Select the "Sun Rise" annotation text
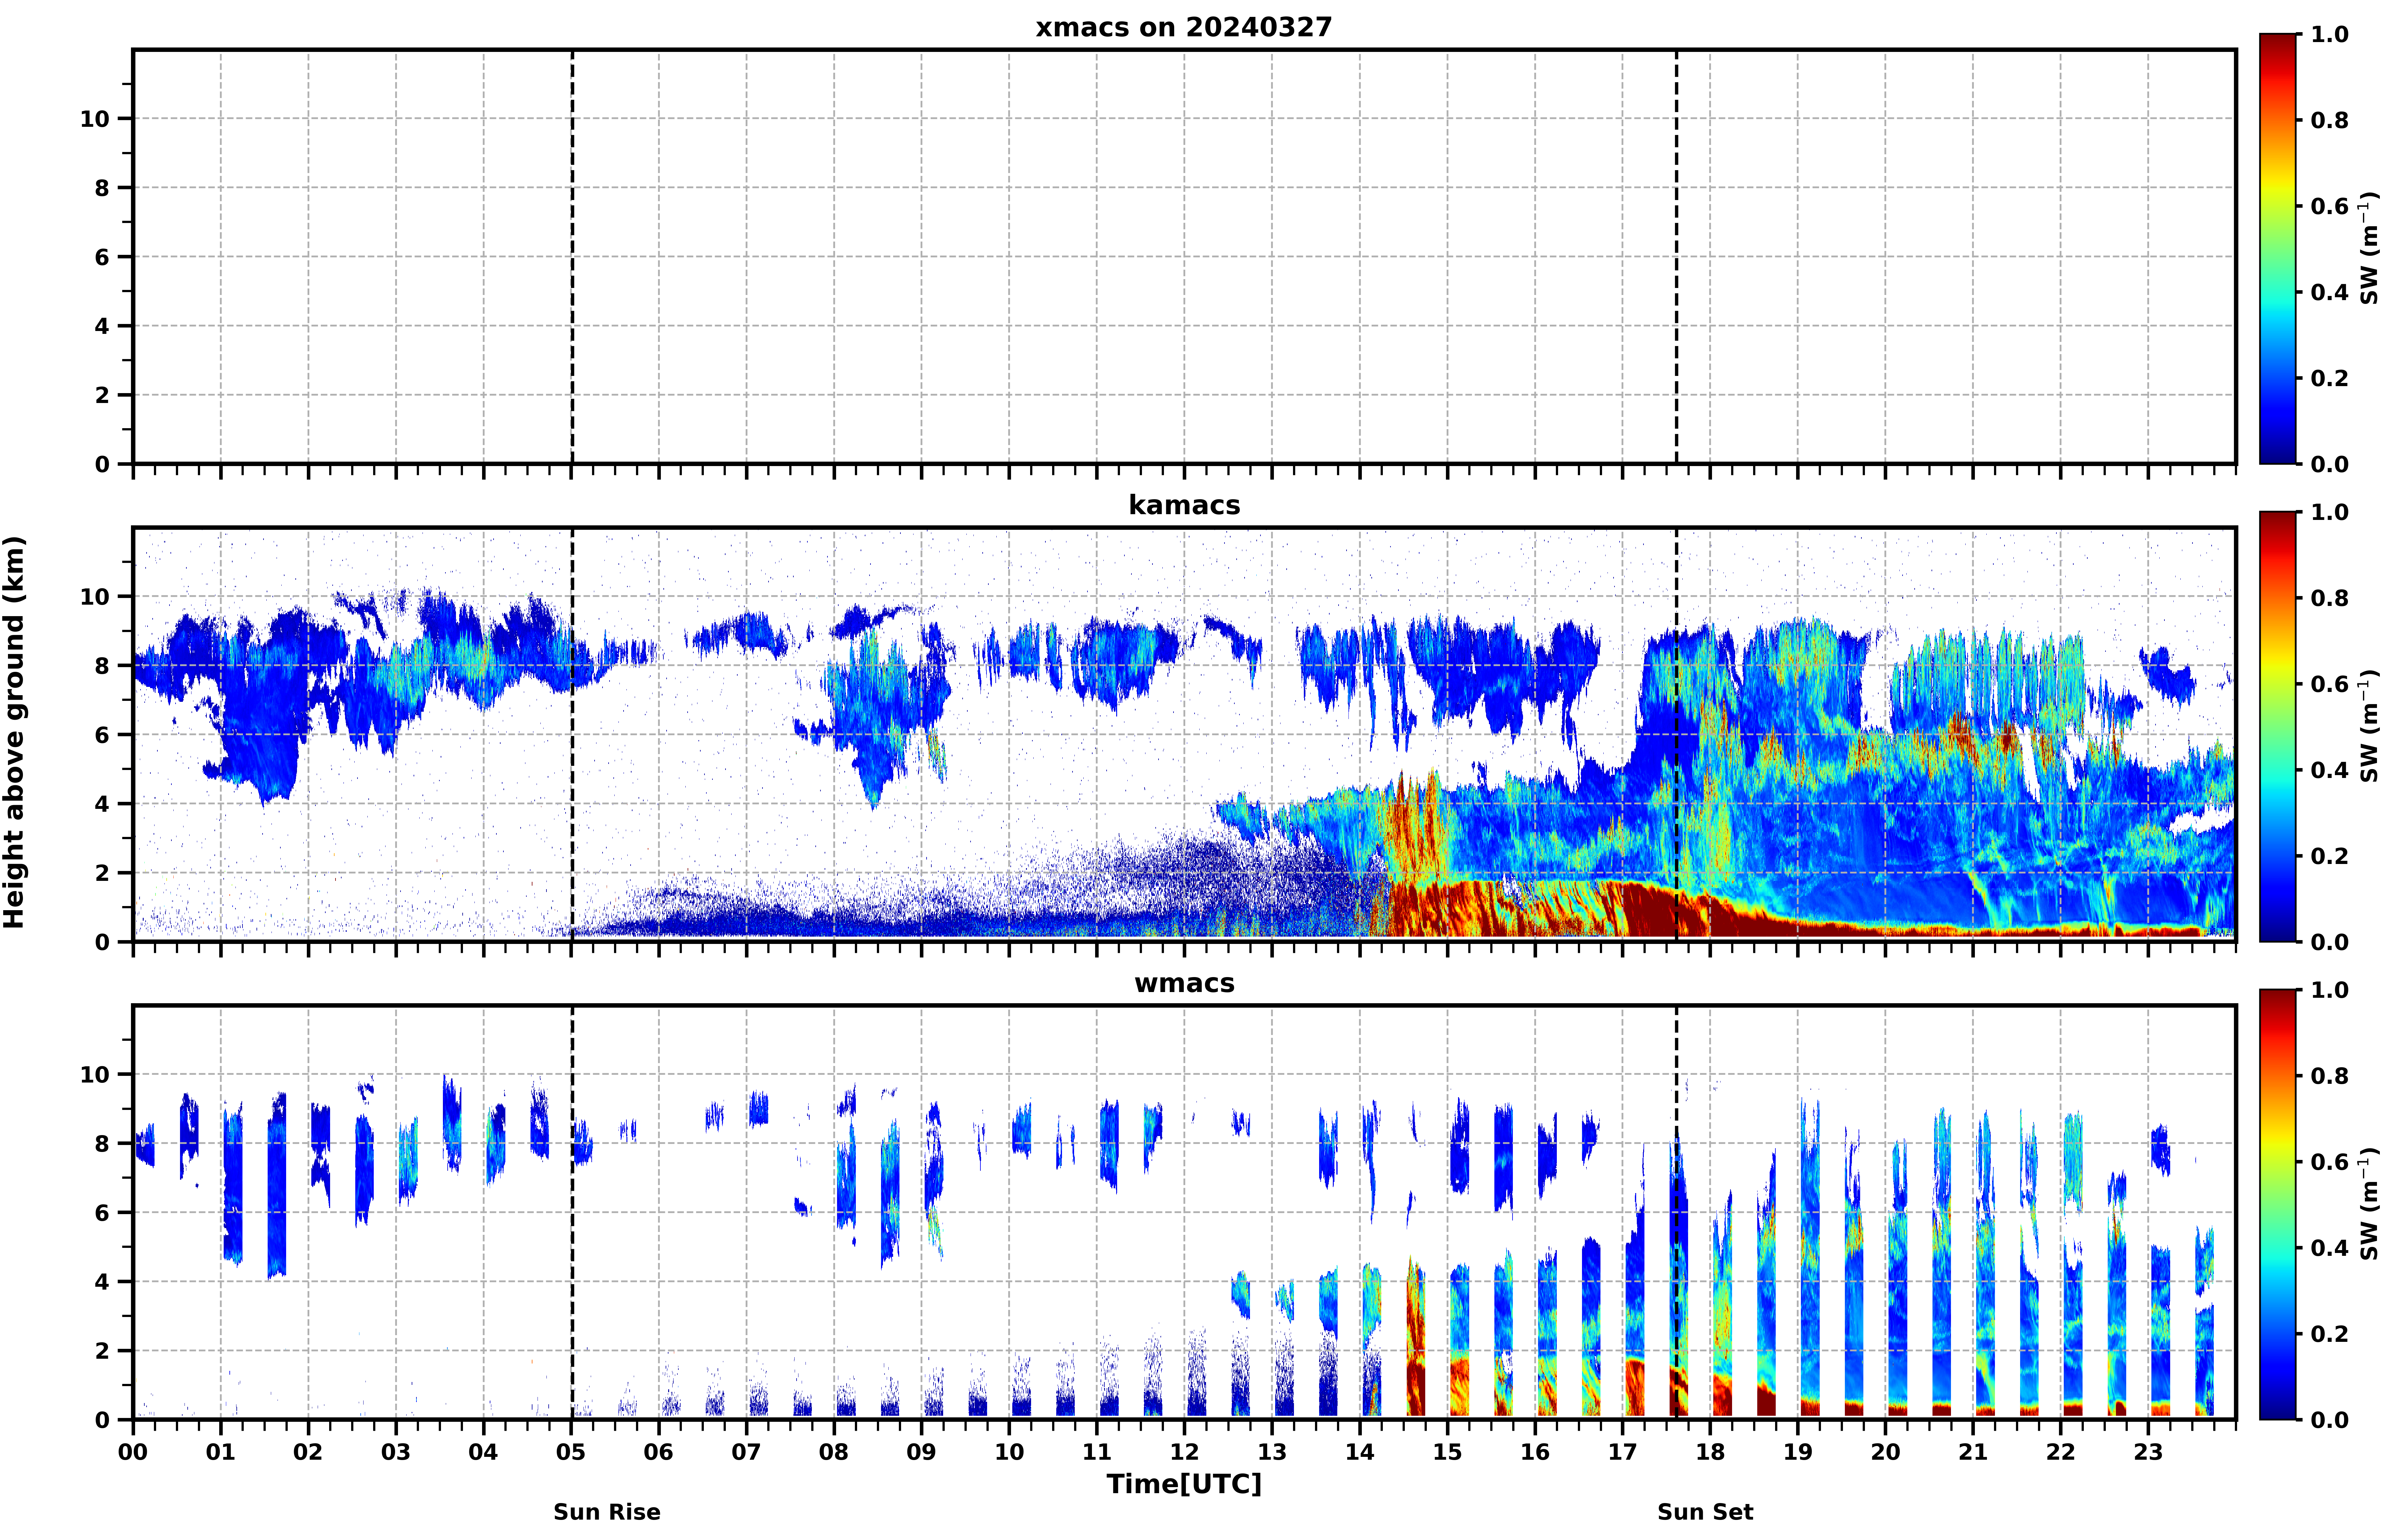Image resolution: width=2398 pixels, height=1540 pixels. (607, 1512)
